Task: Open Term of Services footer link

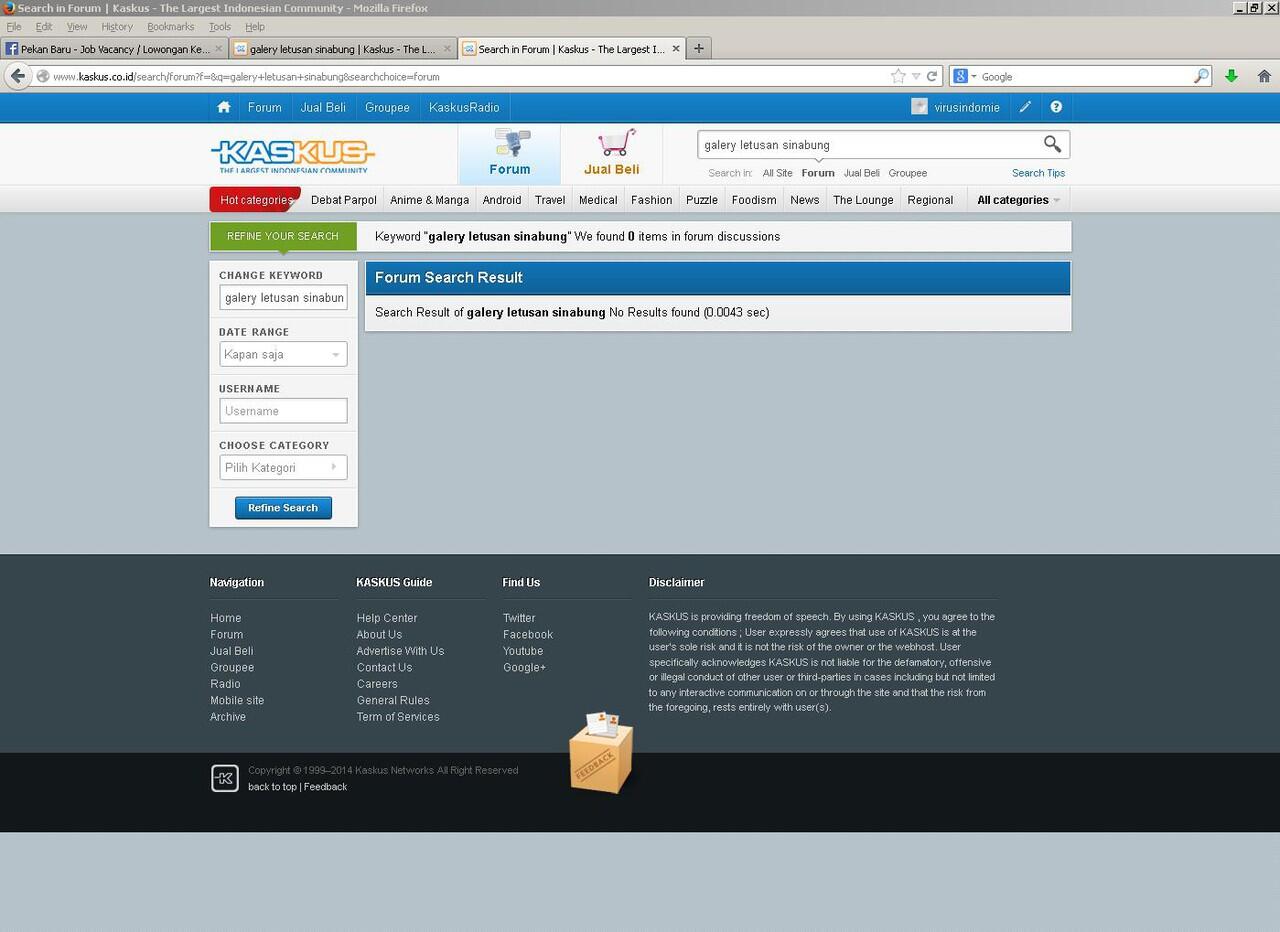Action: click(398, 717)
